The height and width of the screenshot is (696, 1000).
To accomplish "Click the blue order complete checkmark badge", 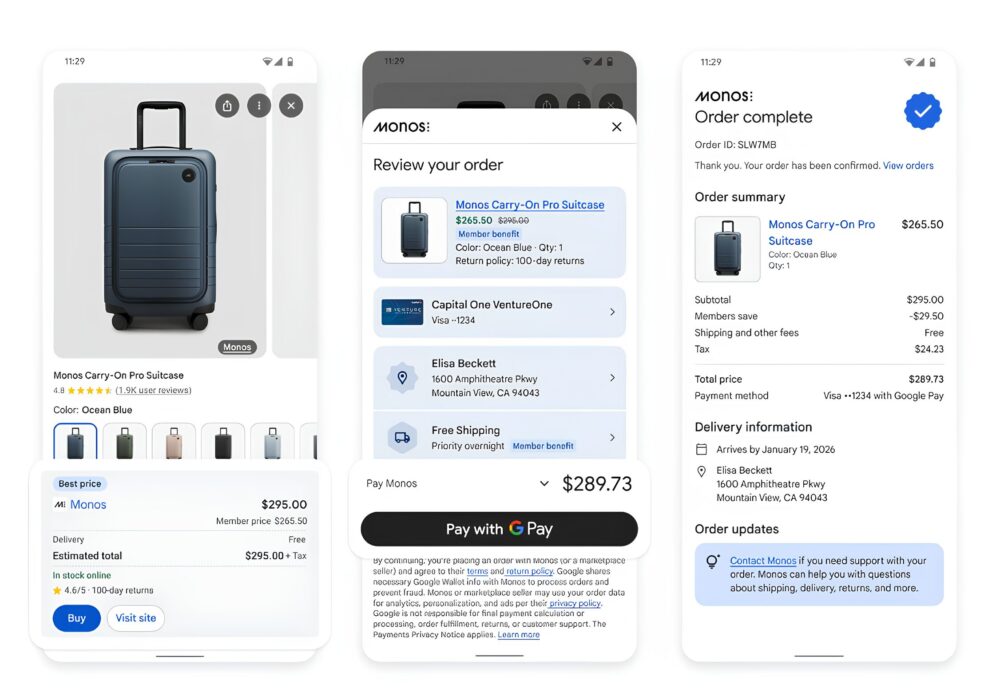I will [x=922, y=111].
